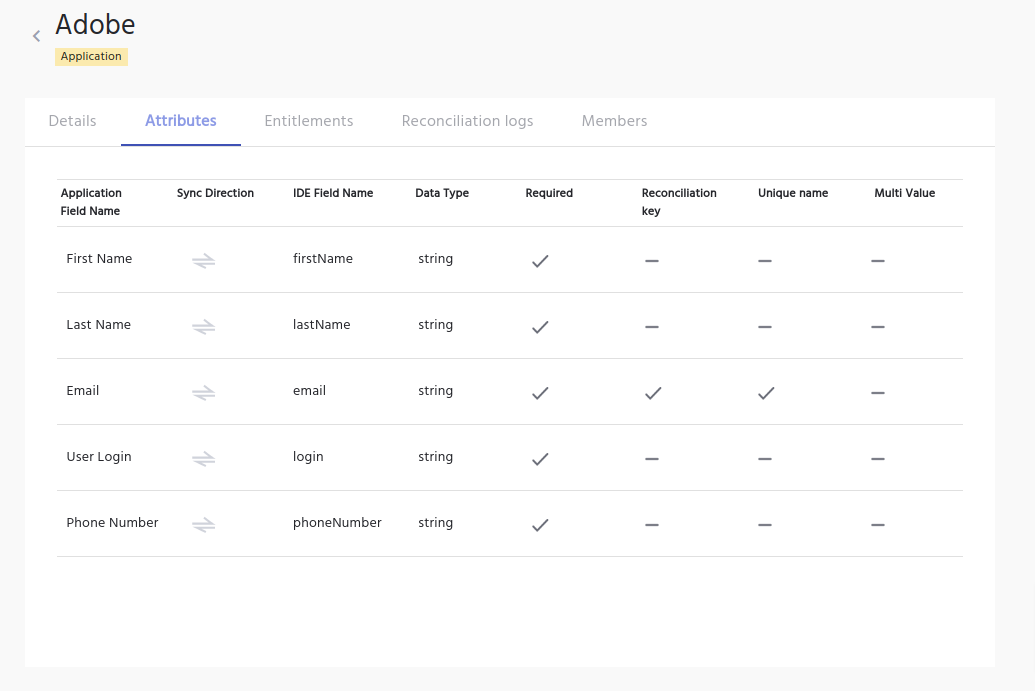Click the sync direction icon for First Name
The width and height of the screenshot is (1035, 691).
click(204, 260)
